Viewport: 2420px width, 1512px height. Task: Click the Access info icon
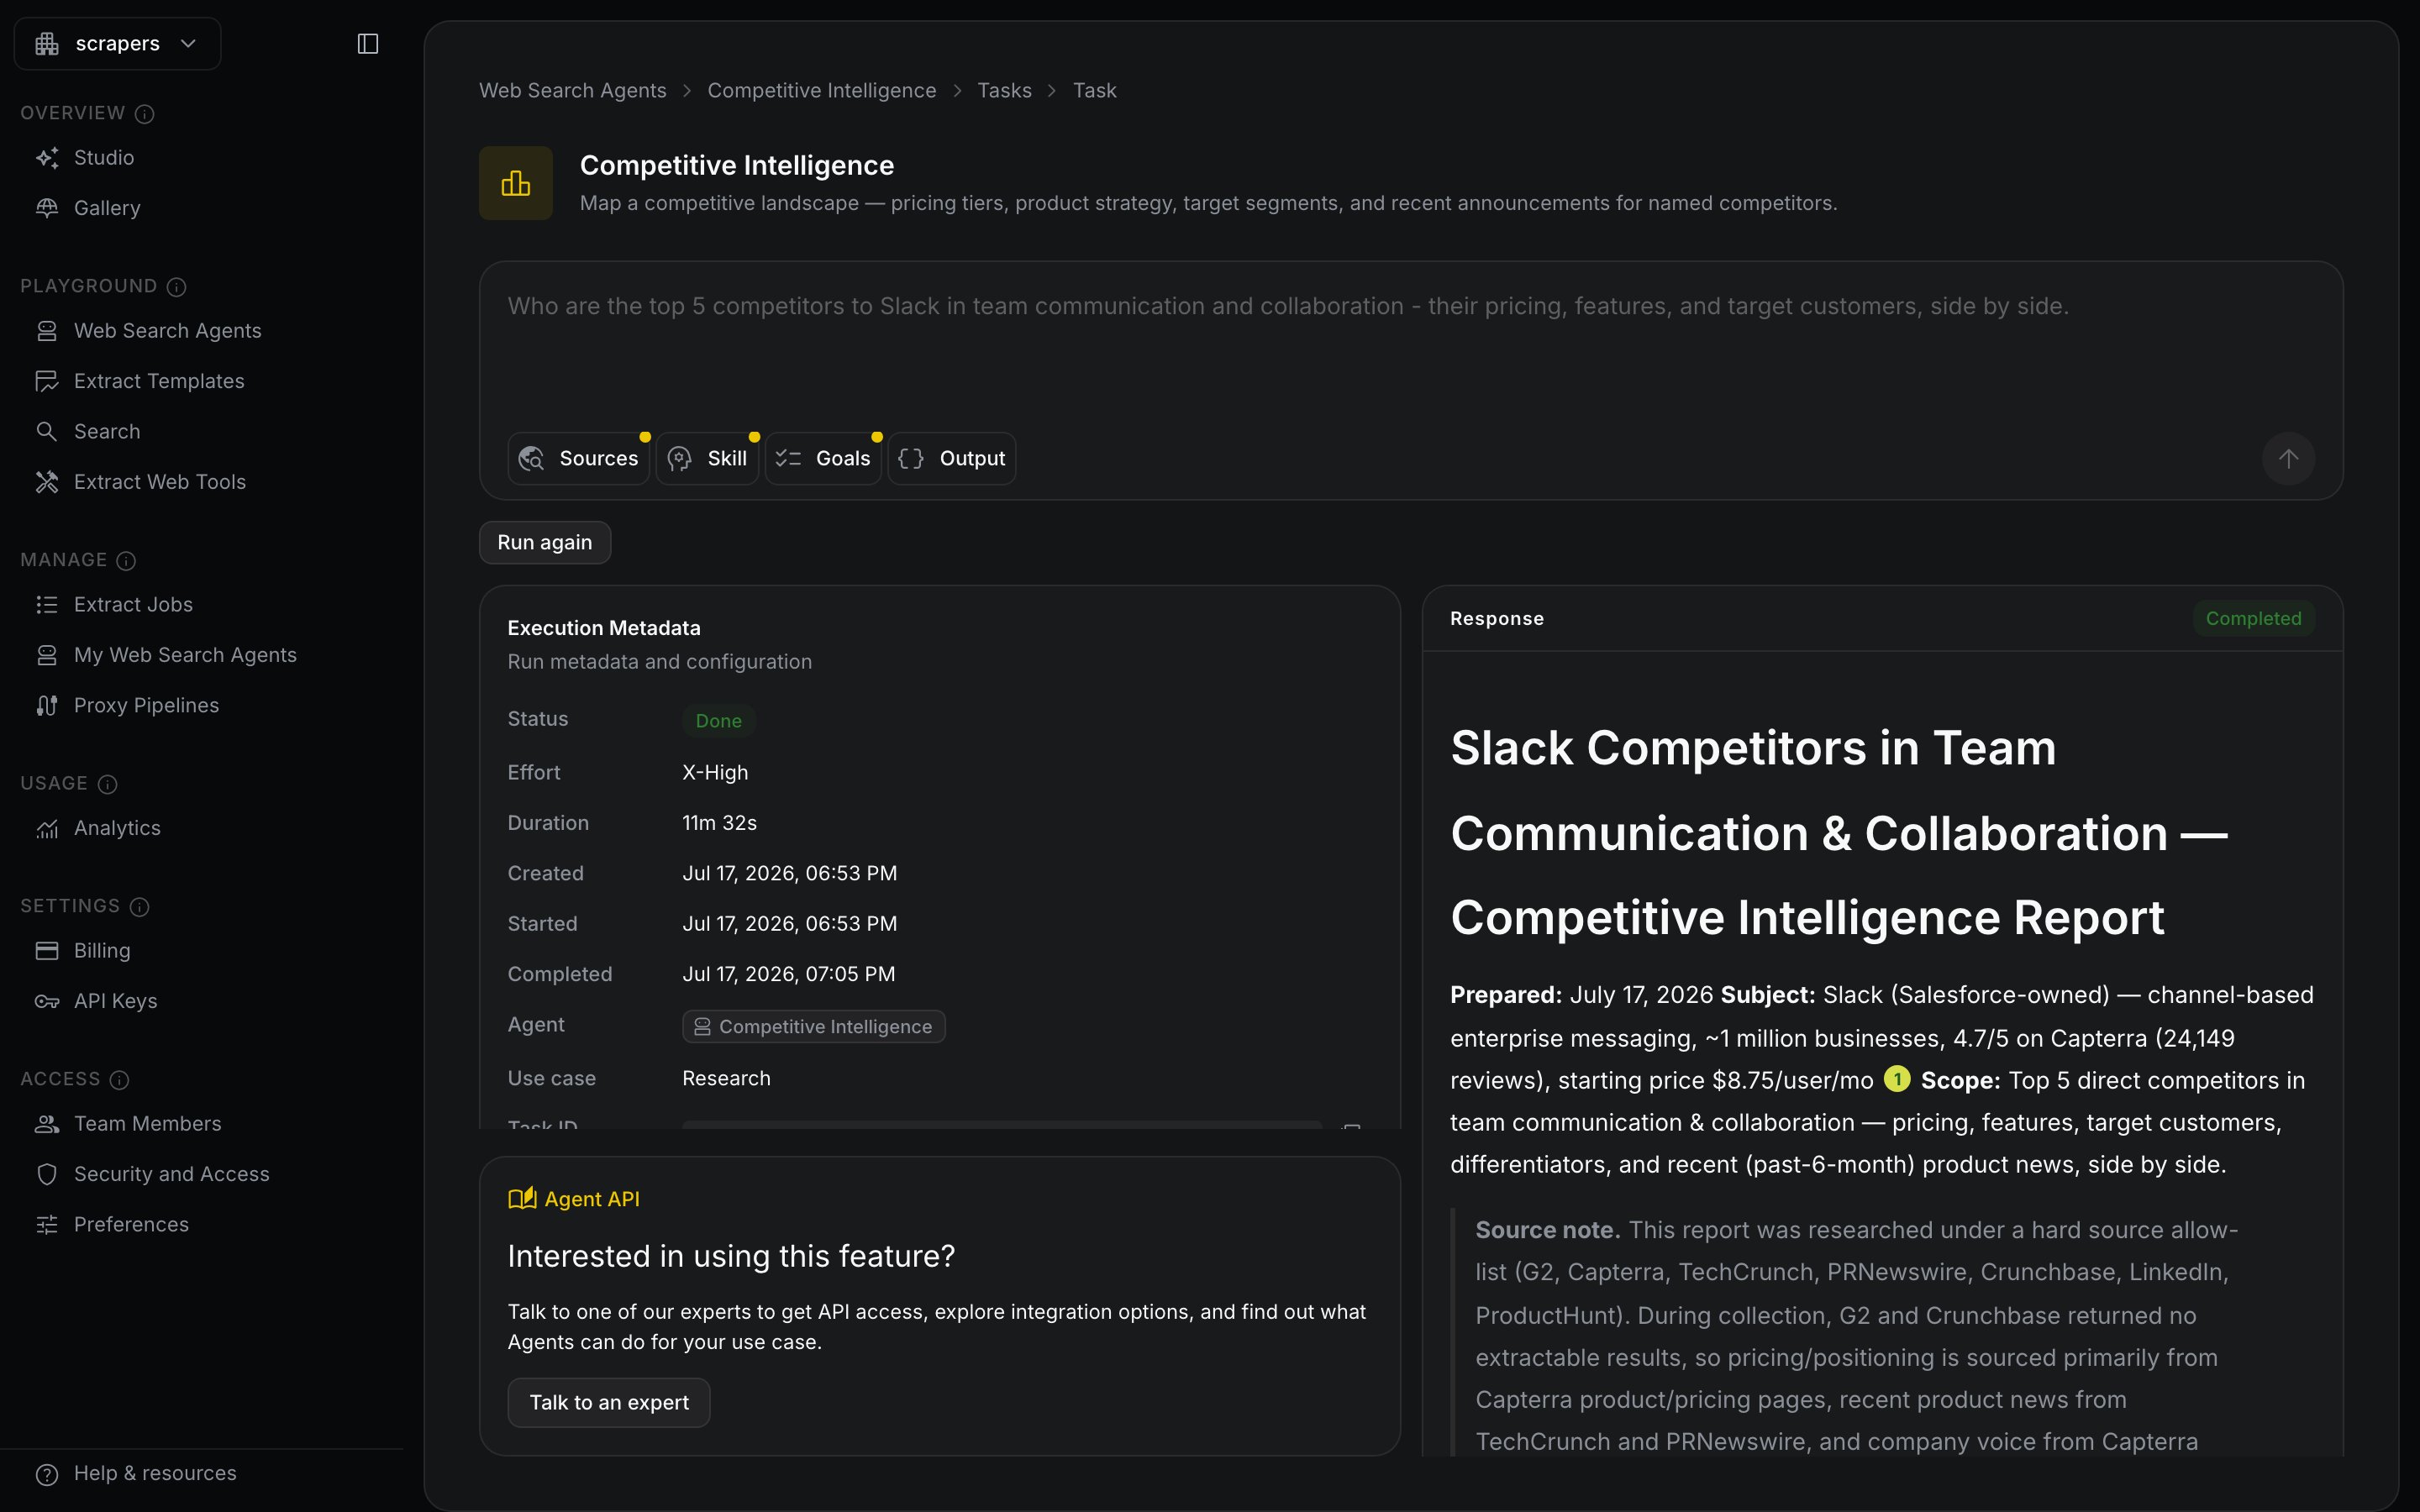tap(119, 1079)
